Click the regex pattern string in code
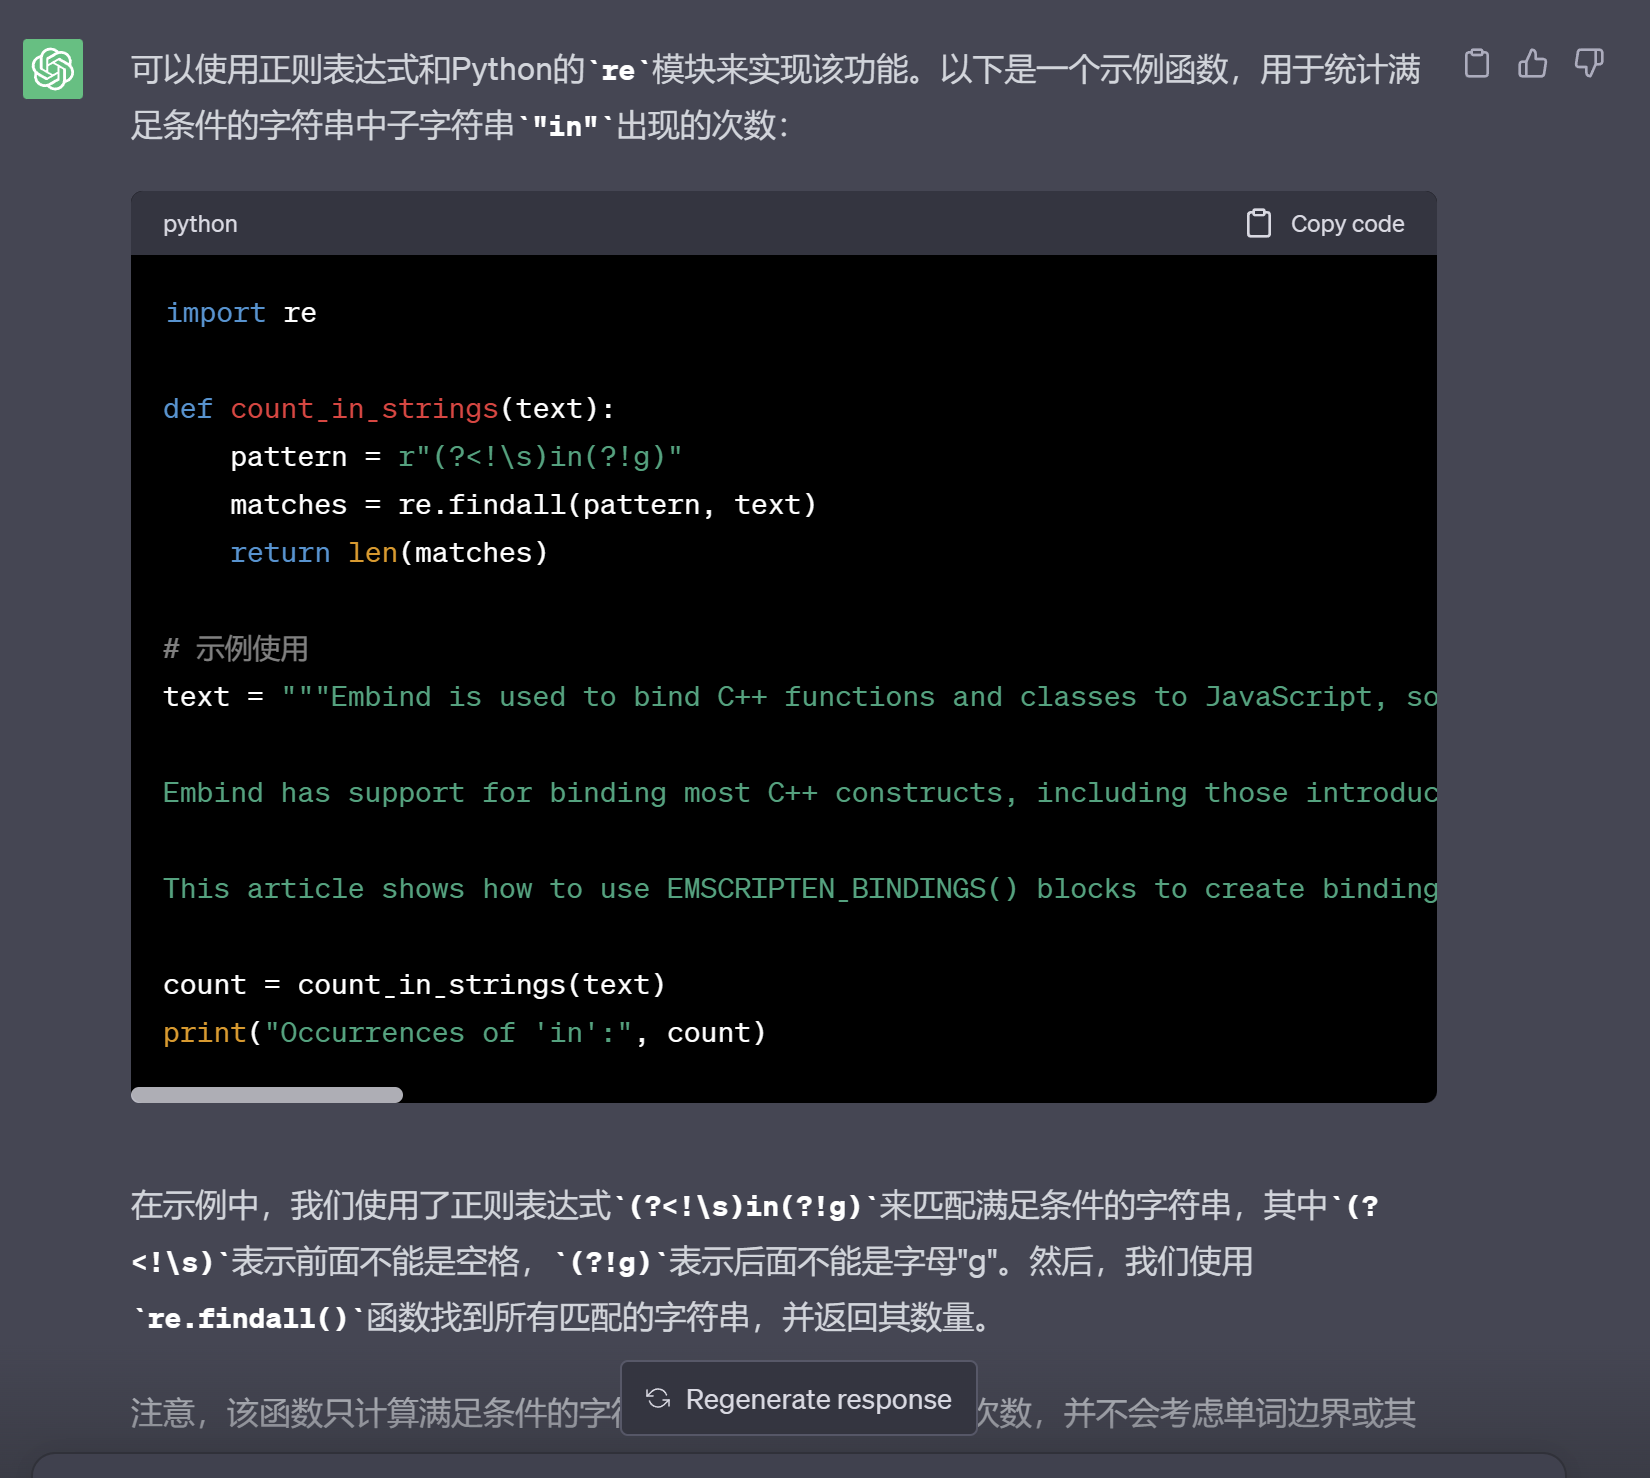 (540, 457)
